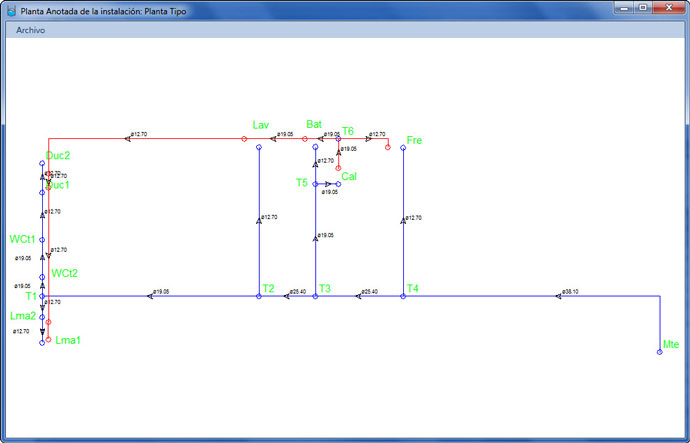The height and width of the screenshot is (443, 690).
Task: Select the Cal node circle
Action: [339, 184]
